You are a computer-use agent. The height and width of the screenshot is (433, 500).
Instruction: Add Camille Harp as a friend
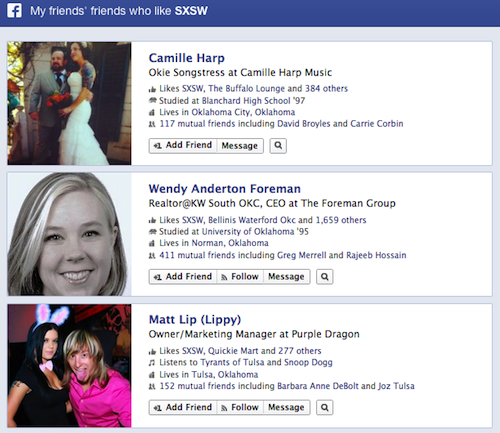pyautogui.click(x=183, y=146)
